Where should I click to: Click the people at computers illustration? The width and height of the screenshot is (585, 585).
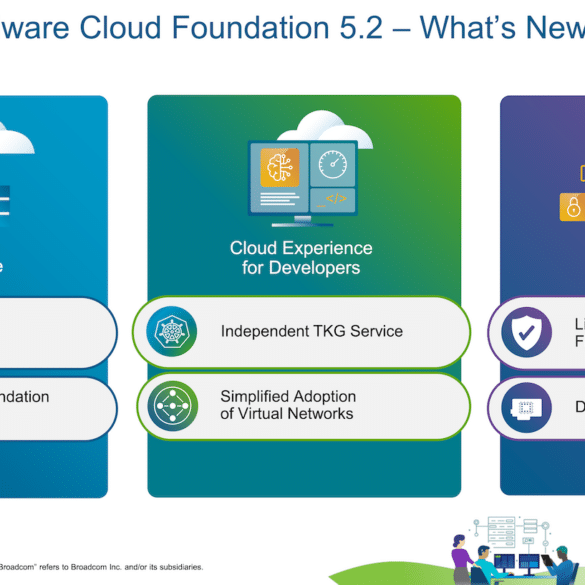(515, 550)
